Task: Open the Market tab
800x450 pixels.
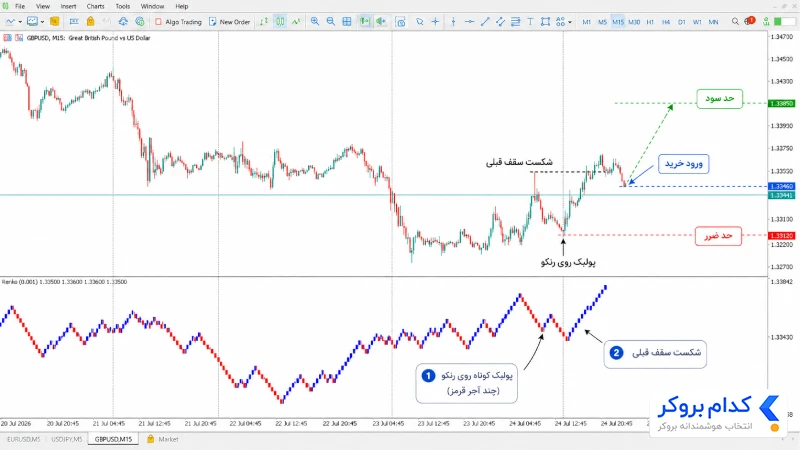Action: (163, 439)
